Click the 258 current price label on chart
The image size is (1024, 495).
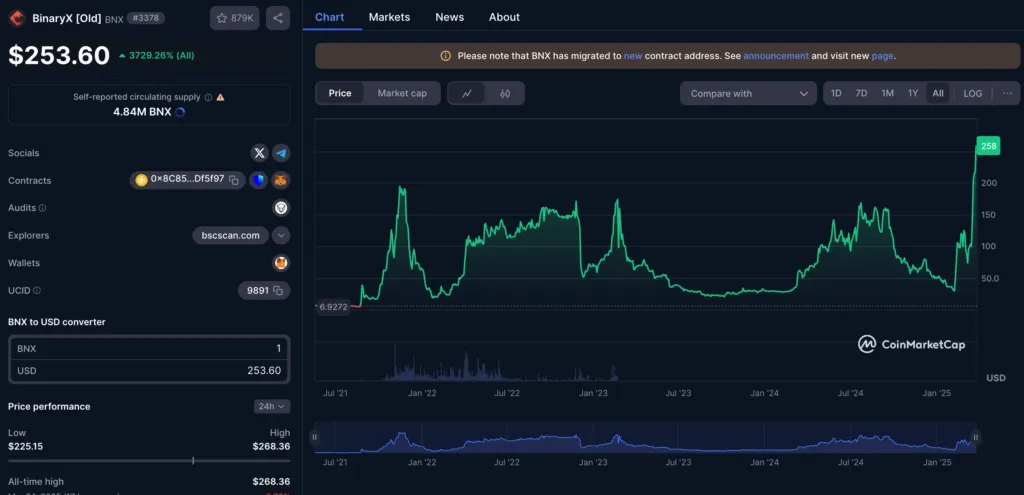989,146
